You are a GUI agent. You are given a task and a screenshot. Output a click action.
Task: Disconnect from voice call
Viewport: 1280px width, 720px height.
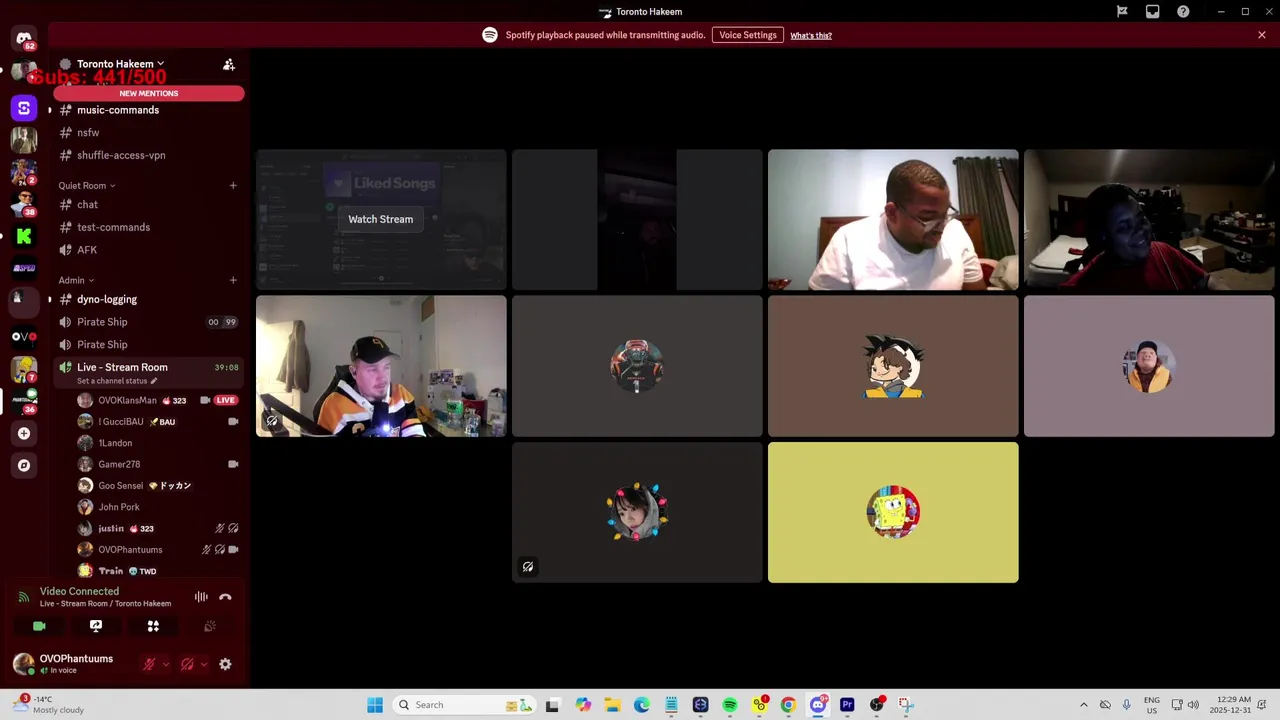(225, 597)
